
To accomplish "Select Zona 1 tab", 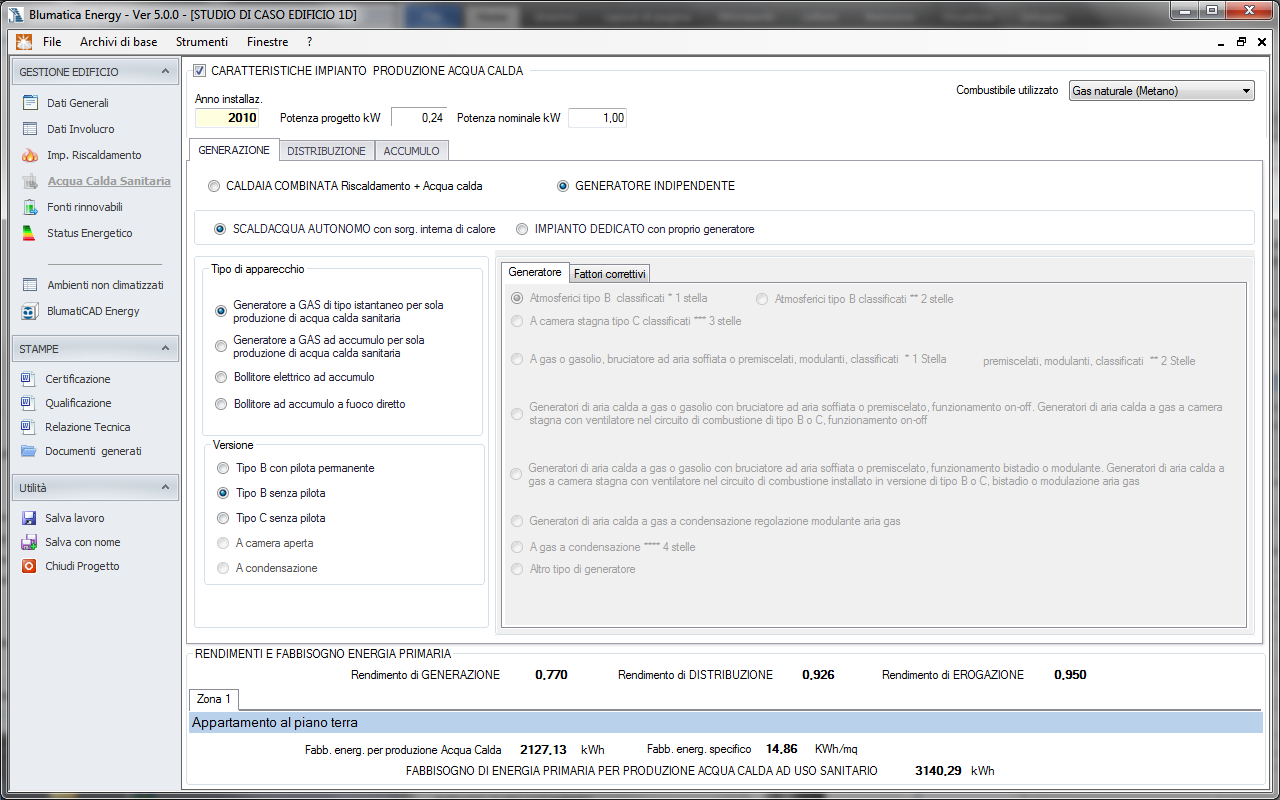I will tap(214, 699).
